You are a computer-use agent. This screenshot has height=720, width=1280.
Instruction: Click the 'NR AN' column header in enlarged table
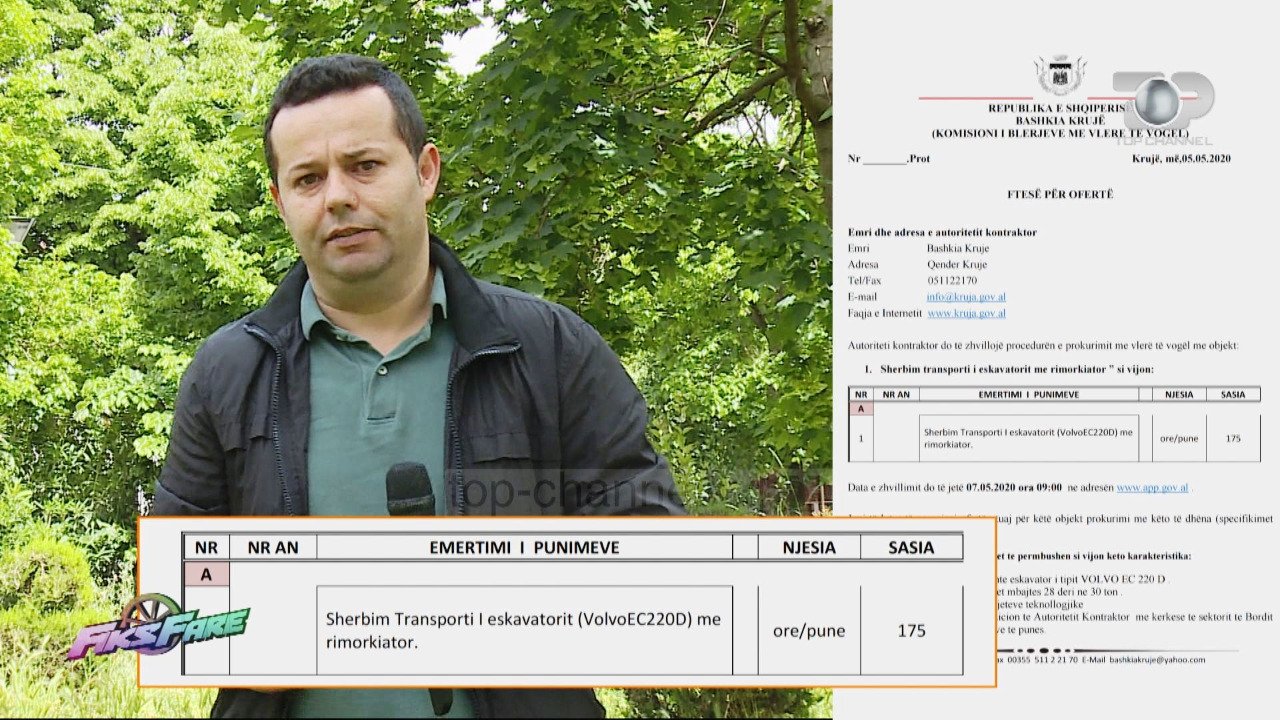click(273, 547)
